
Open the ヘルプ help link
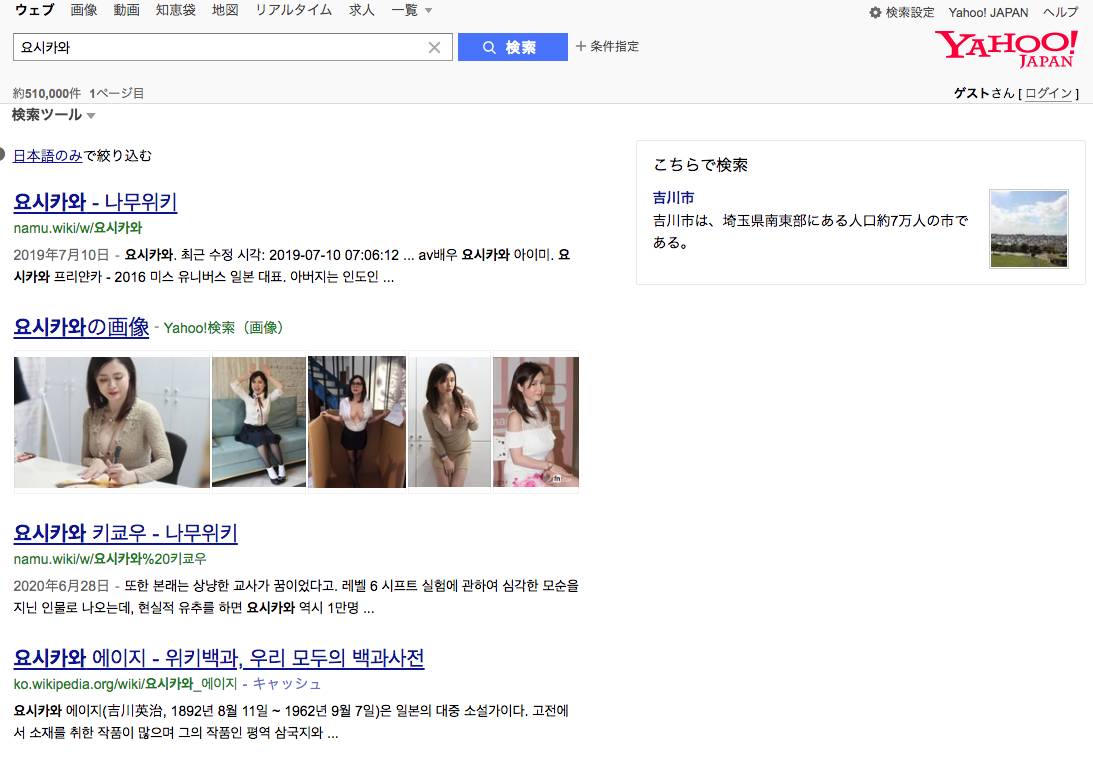click(x=1060, y=13)
